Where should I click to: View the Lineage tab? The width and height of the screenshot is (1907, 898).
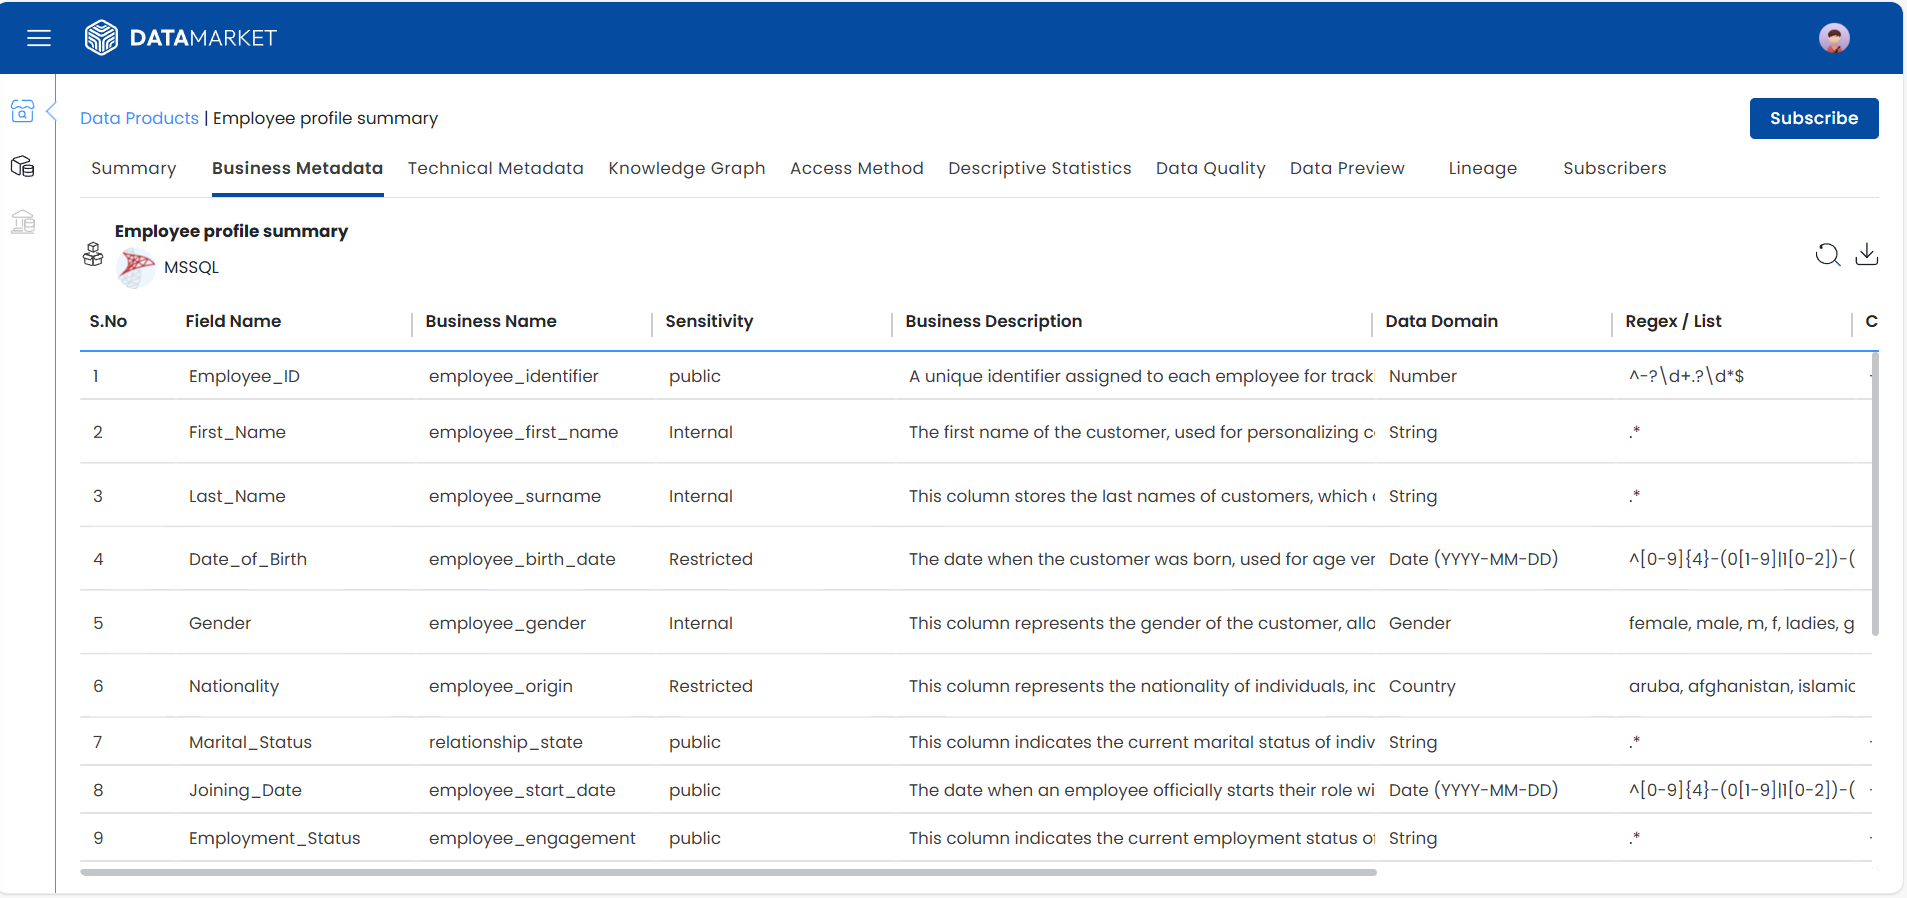click(1482, 168)
